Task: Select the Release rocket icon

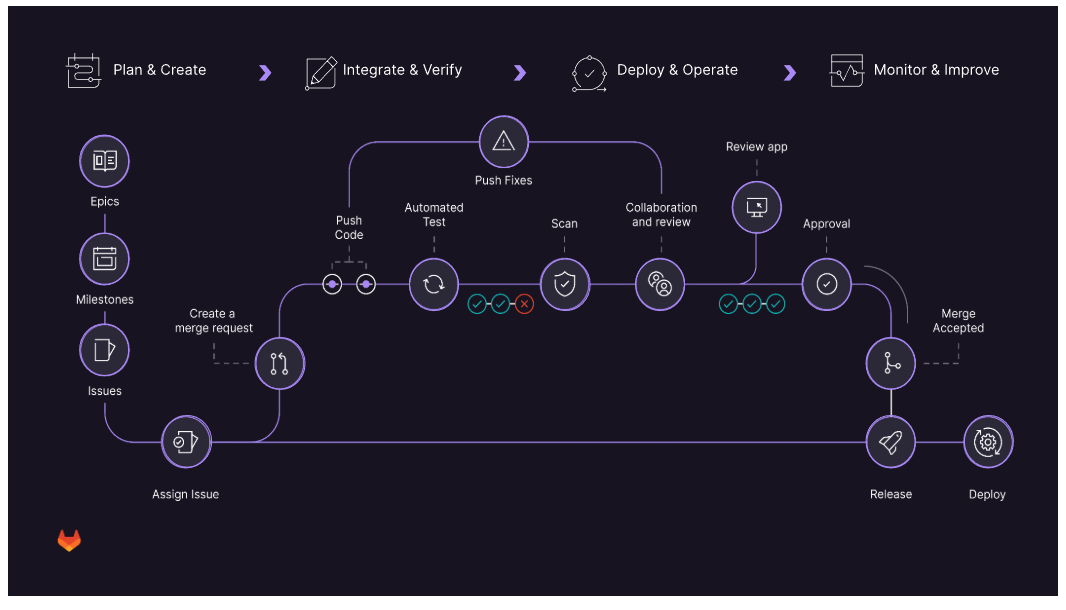Action: click(x=890, y=441)
